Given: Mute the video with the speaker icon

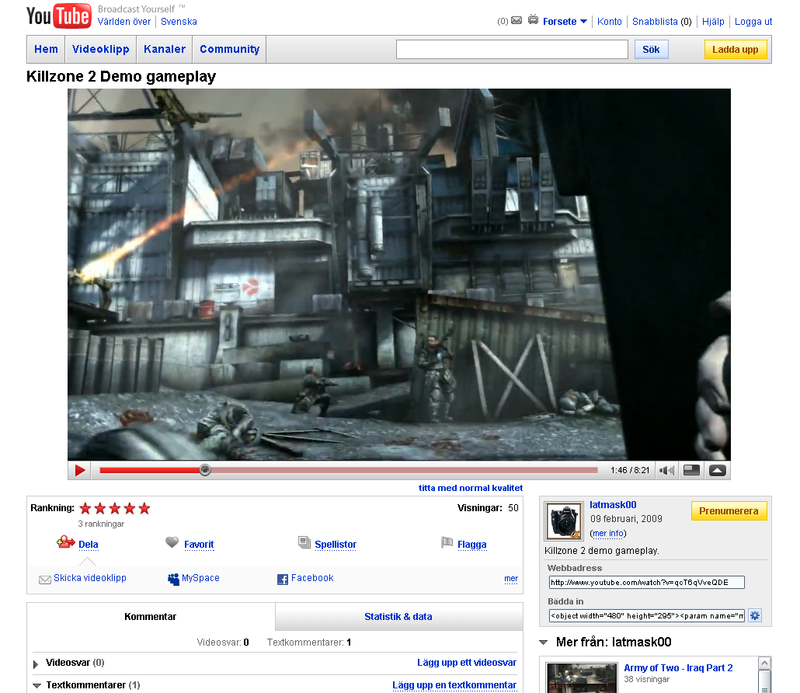Looking at the screenshot, I should tap(666, 470).
